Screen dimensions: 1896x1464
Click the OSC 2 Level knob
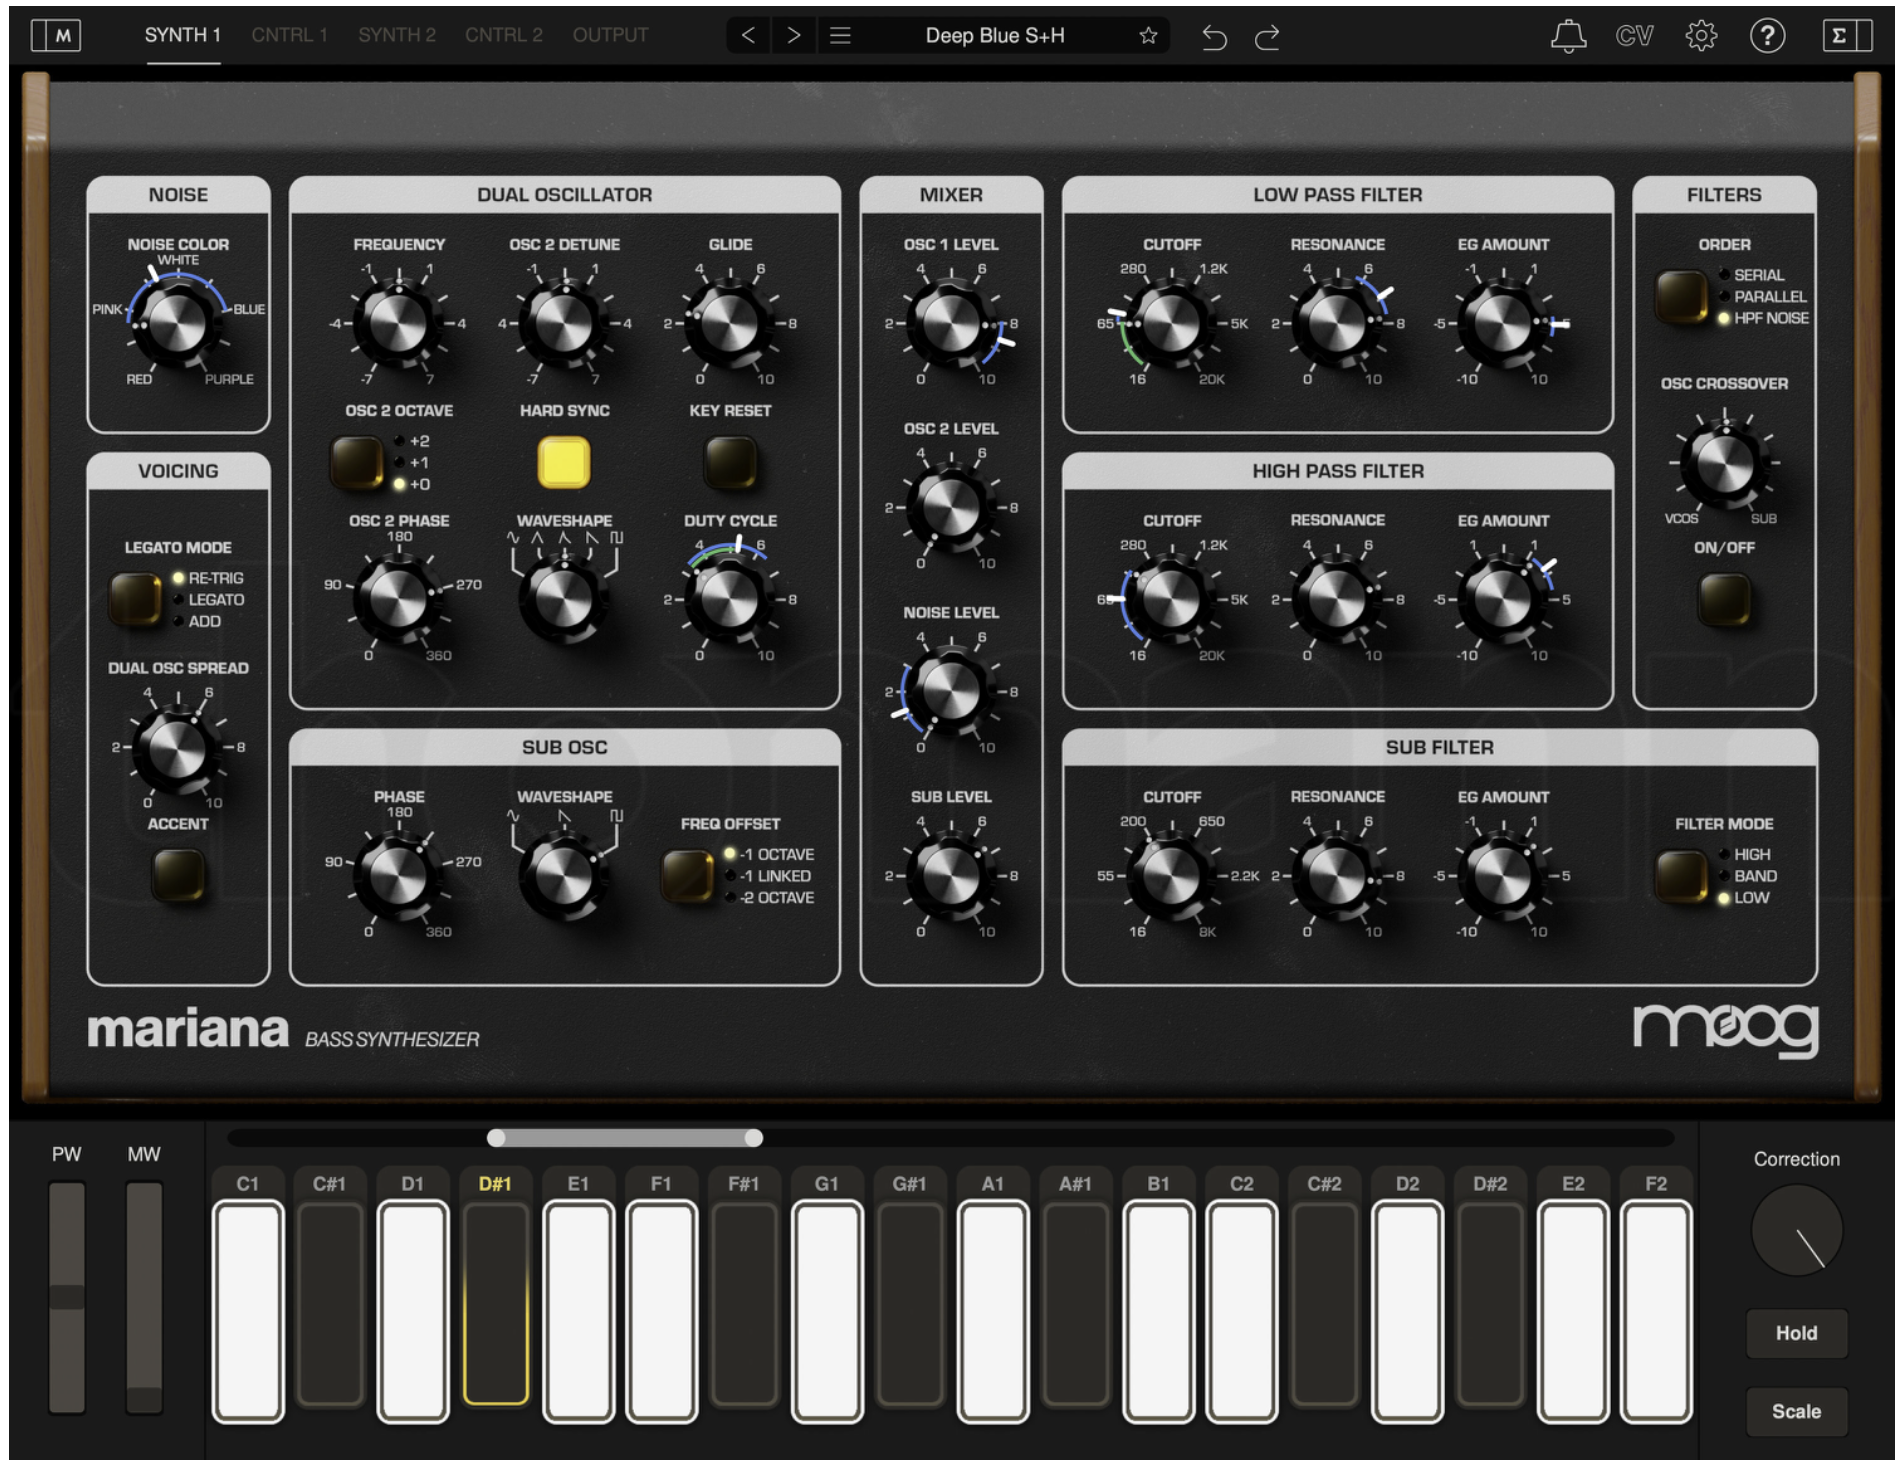[951, 507]
